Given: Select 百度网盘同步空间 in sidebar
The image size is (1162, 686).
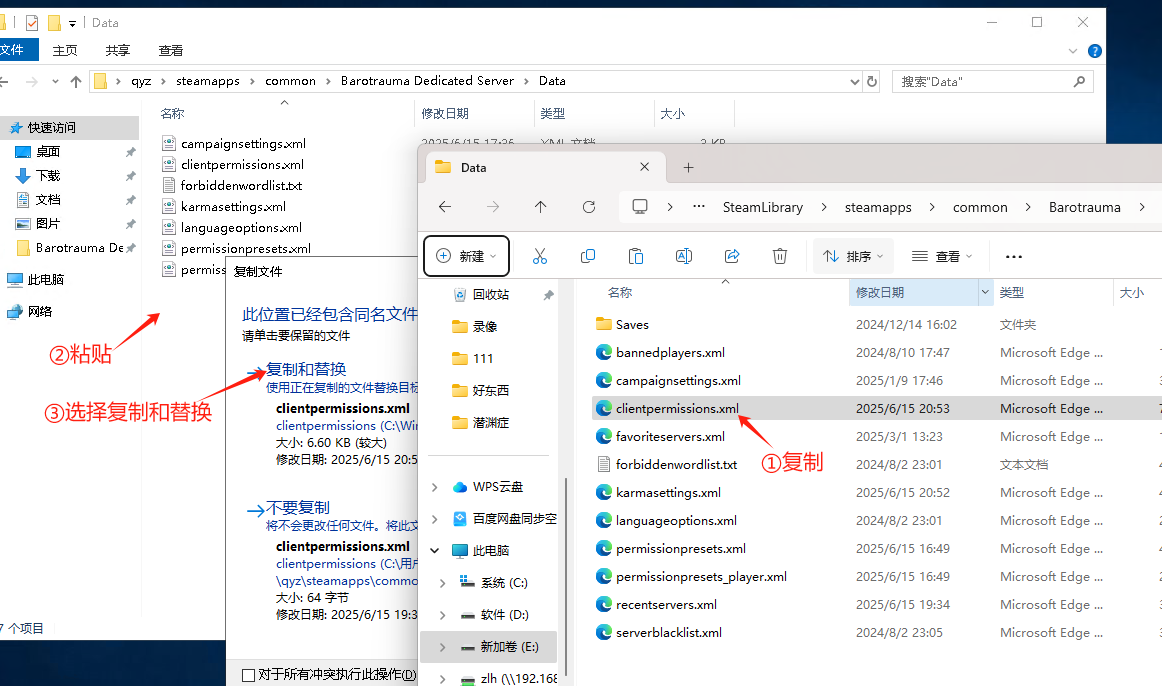Looking at the screenshot, I should pos(514,519).
